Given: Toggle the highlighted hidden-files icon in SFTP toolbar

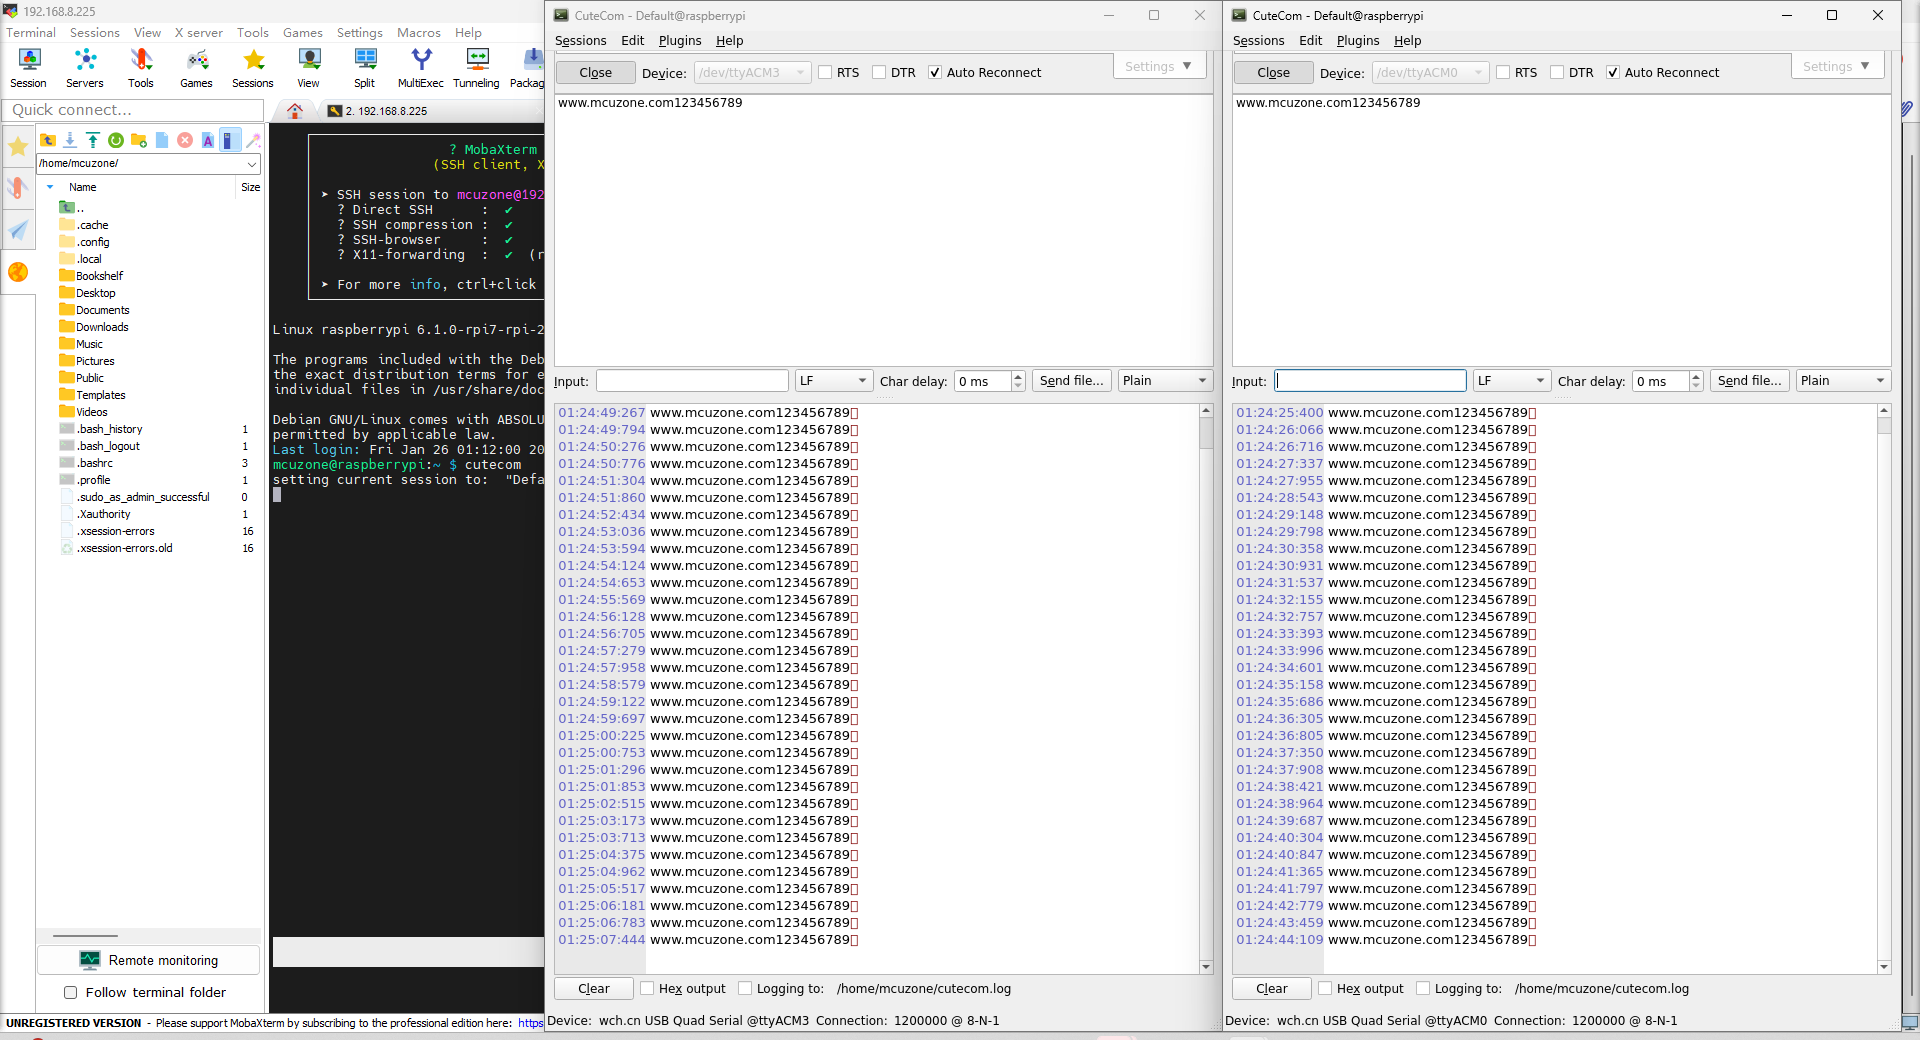Looking at the screenshot, I should click(x=229, y=140).
